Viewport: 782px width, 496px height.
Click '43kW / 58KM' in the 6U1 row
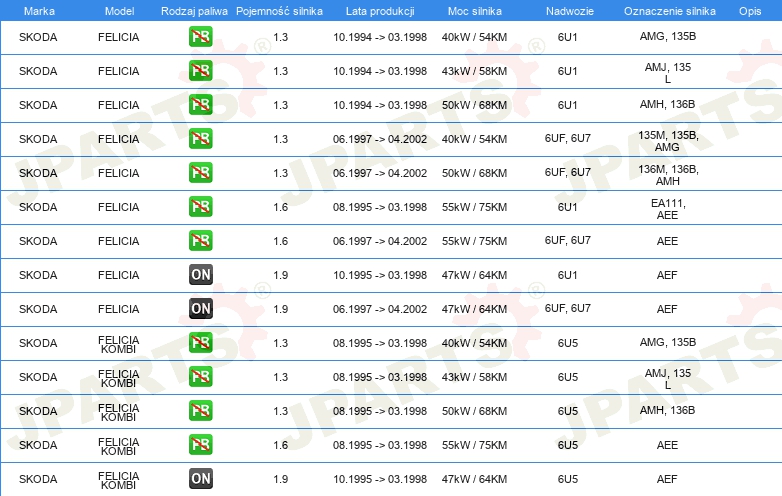pyautogui.click(x=474, y=71)
